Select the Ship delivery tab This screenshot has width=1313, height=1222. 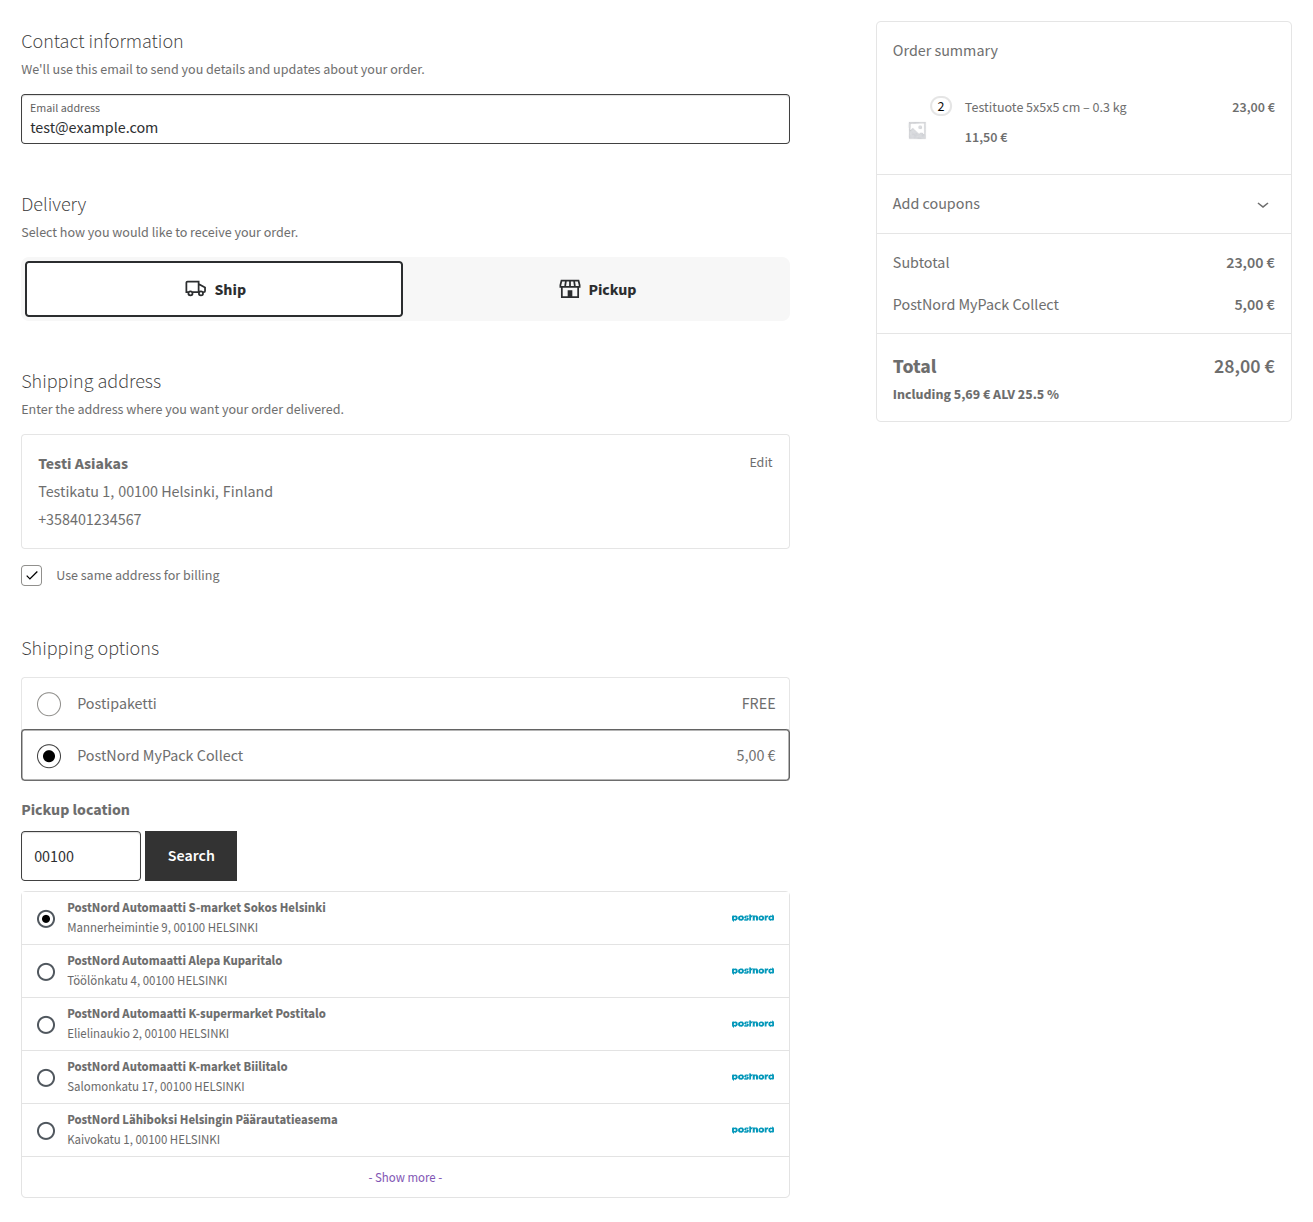point(214,289)
